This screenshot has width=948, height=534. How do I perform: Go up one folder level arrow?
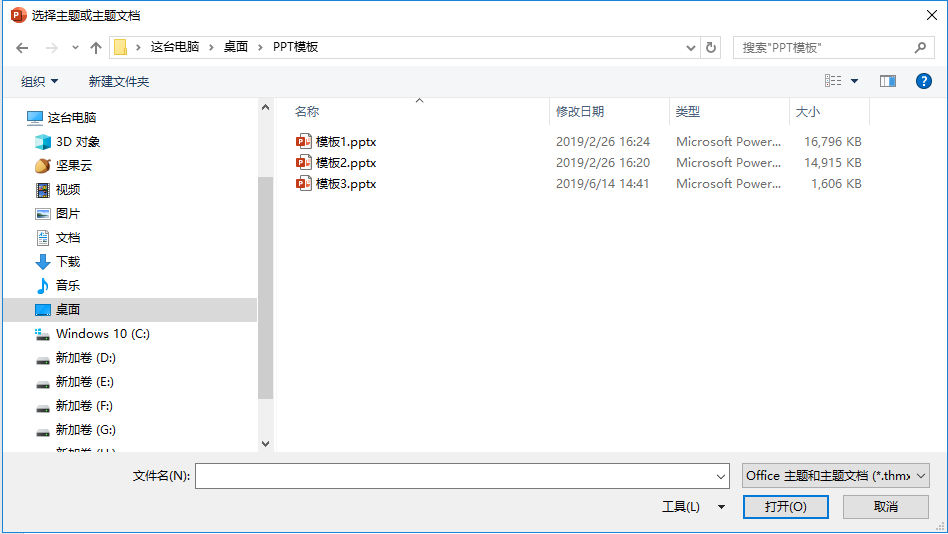96,48
